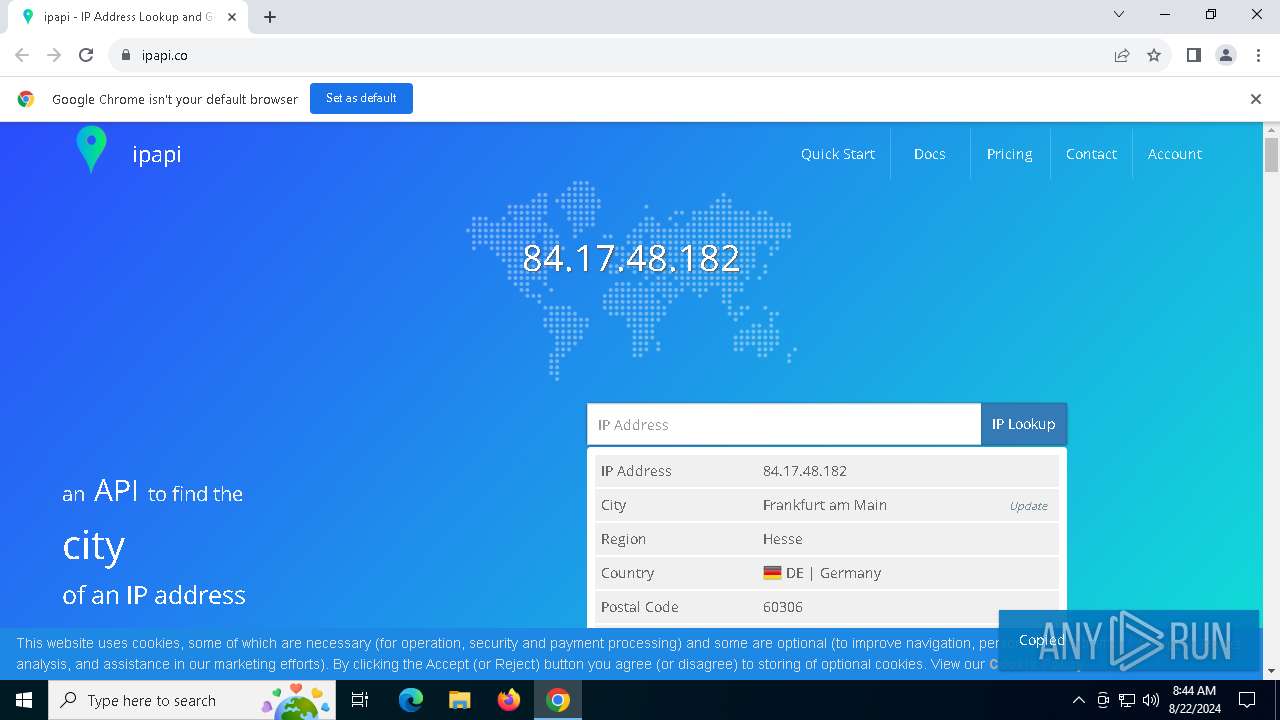Click the scrollbar down arrow

tap(1271, 671)
